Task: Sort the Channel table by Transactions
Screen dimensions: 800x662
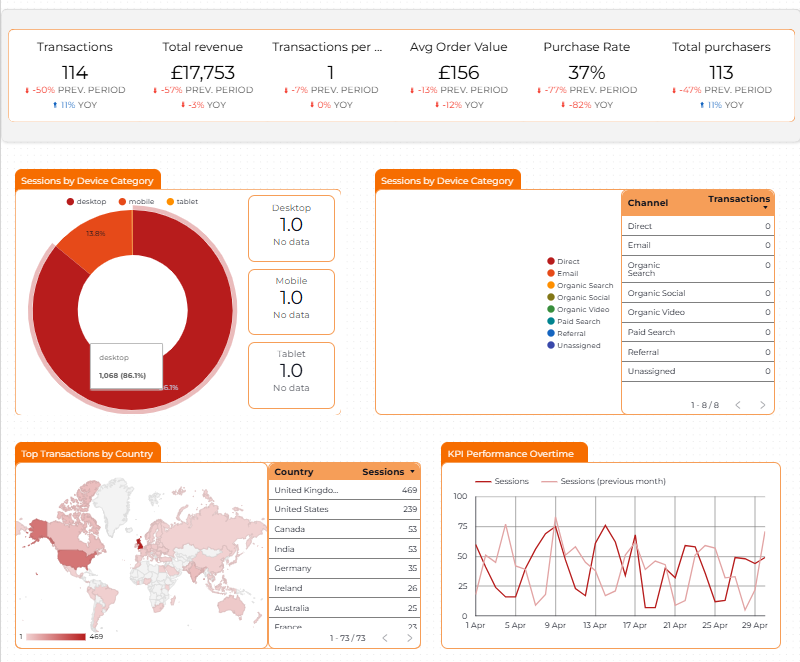Action: point(739,199)
